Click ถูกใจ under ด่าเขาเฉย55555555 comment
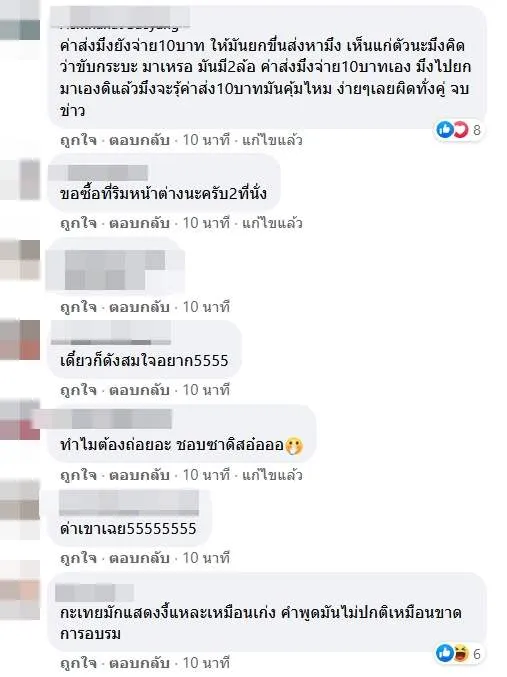 click(79, 558)
